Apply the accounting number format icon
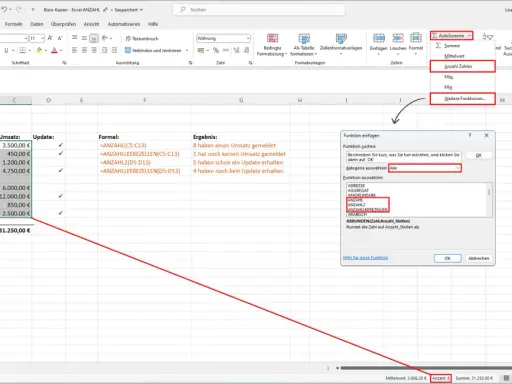 pyautogui.click(x=201, y=50)
